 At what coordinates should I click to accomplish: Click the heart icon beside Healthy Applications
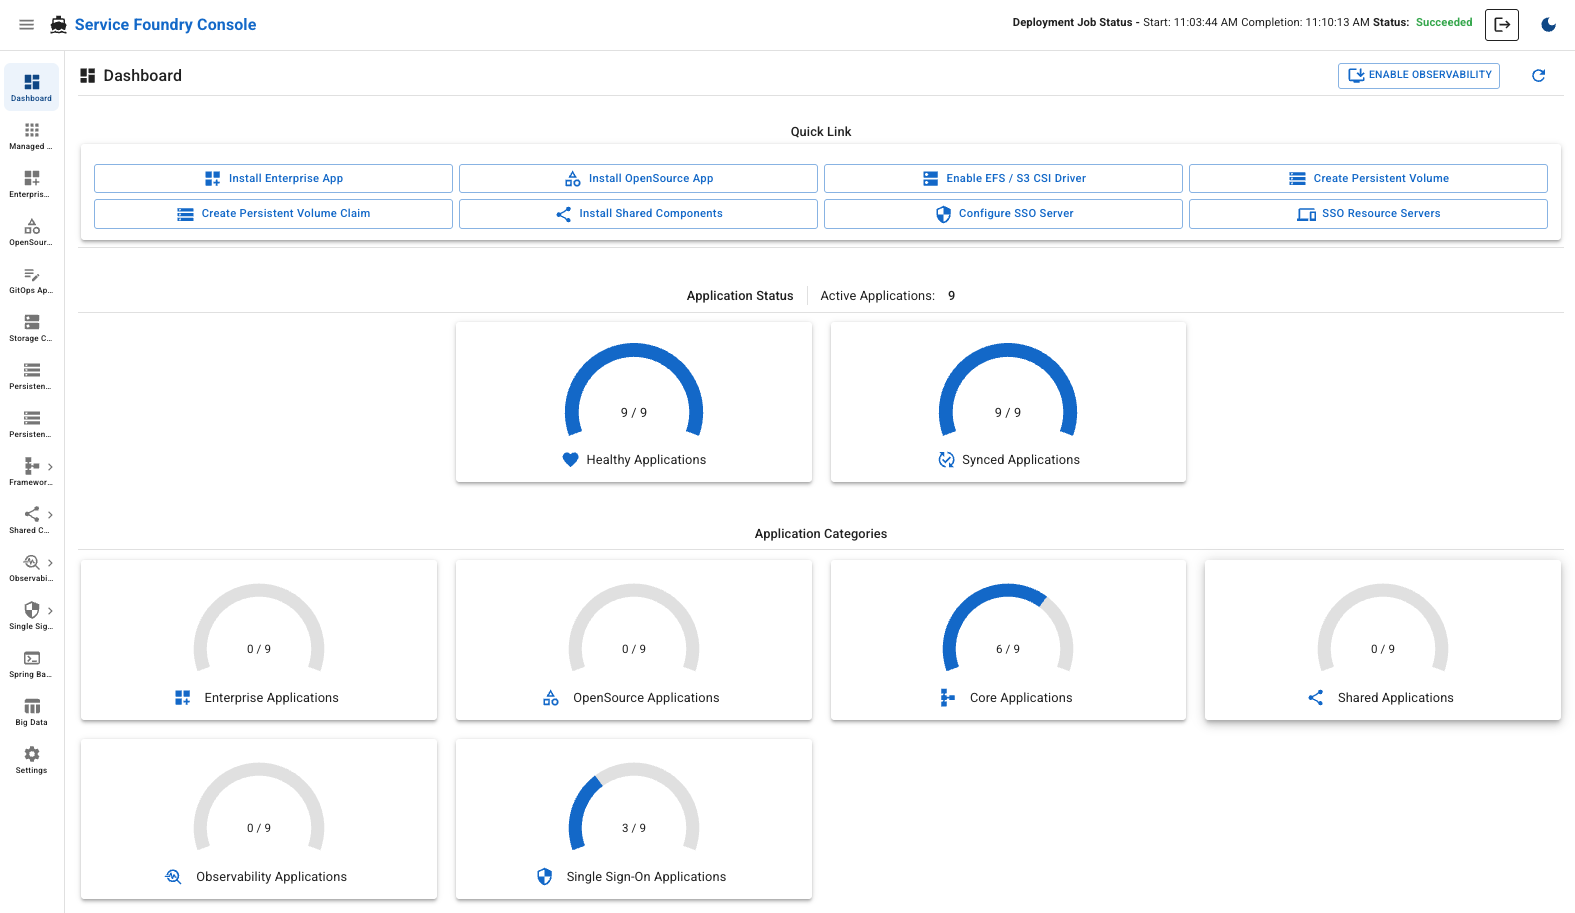(x=570, y=460)
